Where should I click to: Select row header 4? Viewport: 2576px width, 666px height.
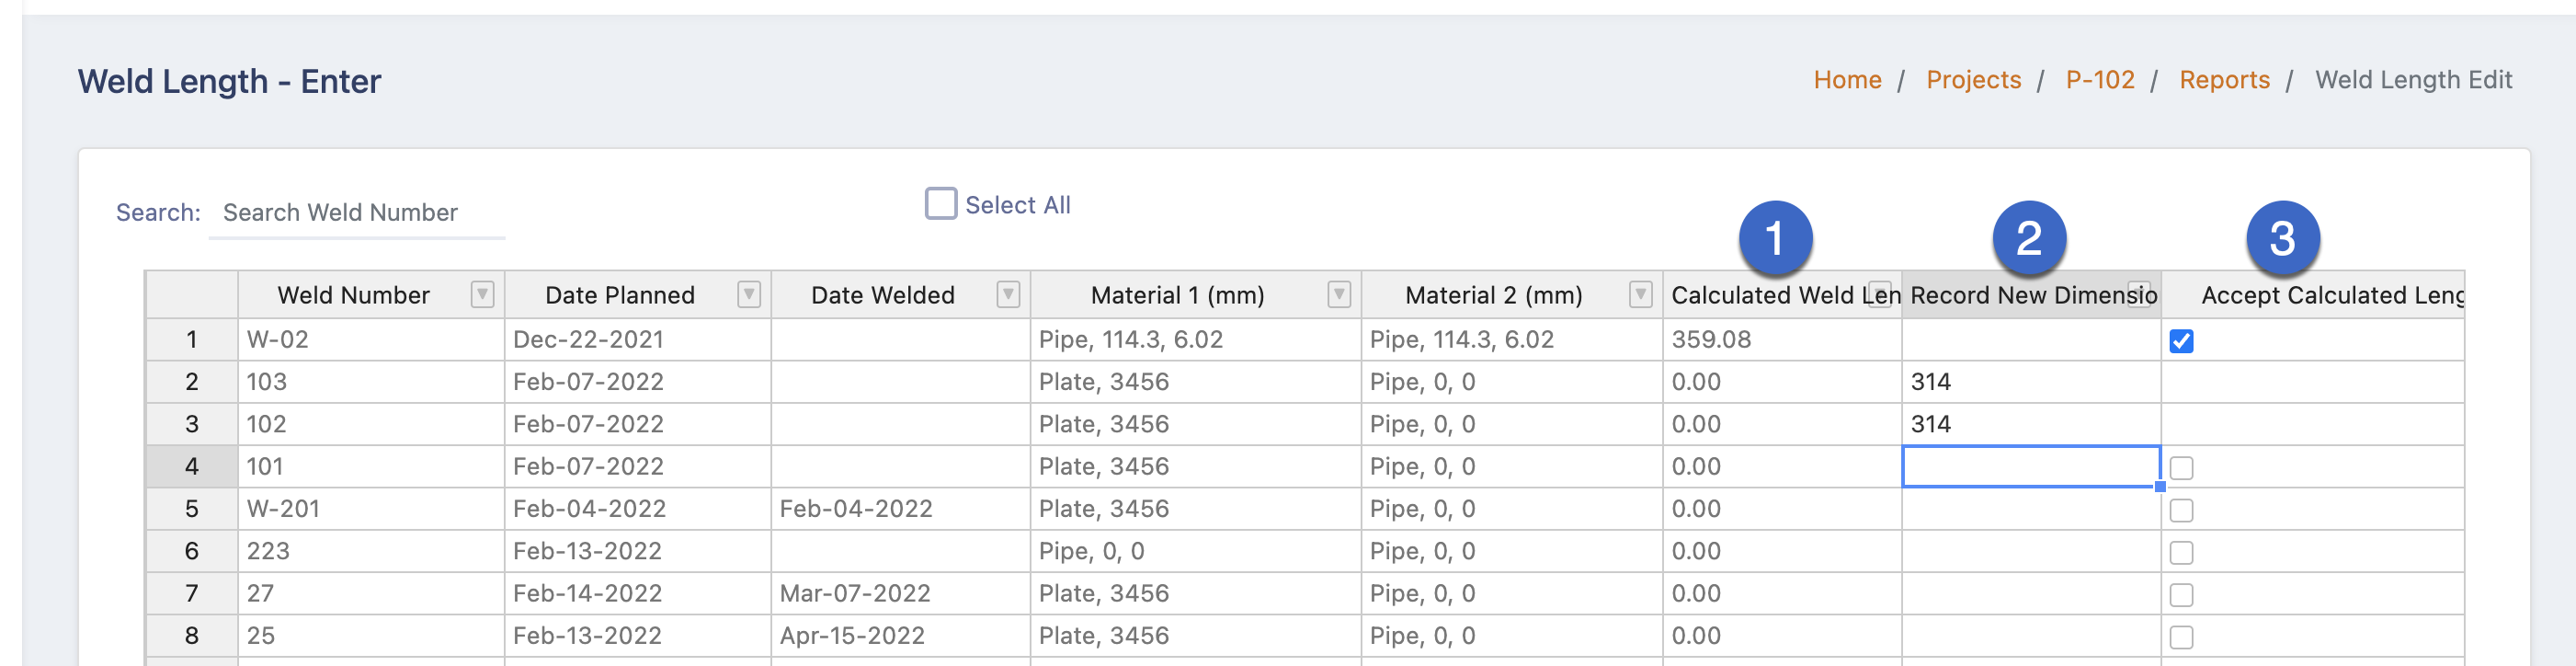(192, 466)
